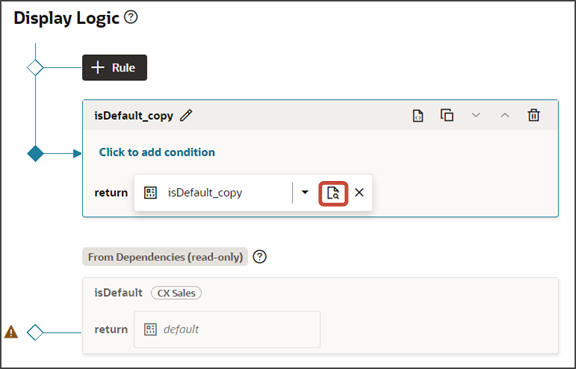Select the filled diamond node for isDefault_copy

(35, 154)
